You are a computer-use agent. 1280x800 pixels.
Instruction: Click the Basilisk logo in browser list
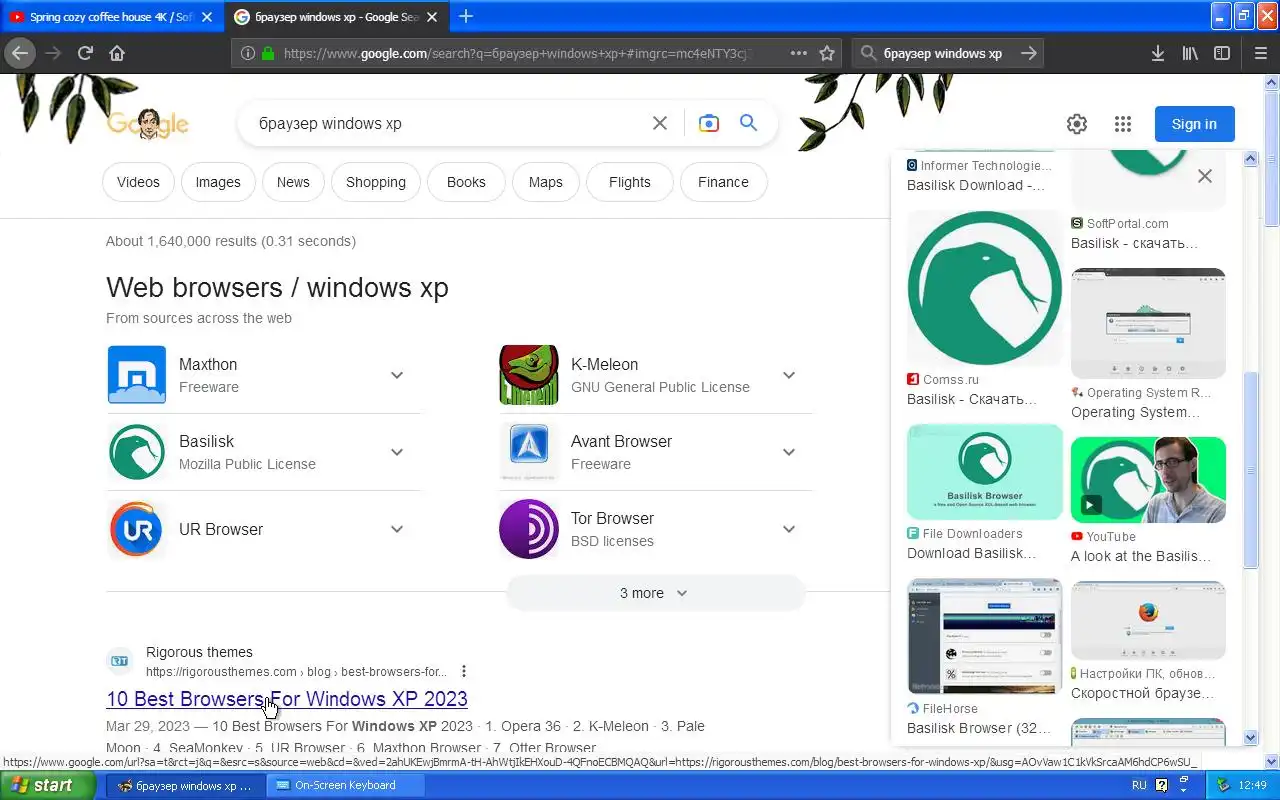[136, 452]
